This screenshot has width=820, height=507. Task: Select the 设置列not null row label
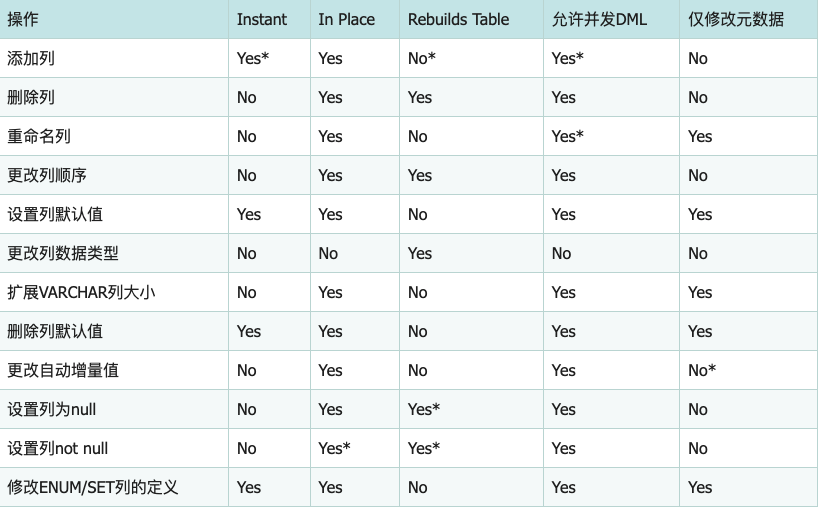point(58,448)
